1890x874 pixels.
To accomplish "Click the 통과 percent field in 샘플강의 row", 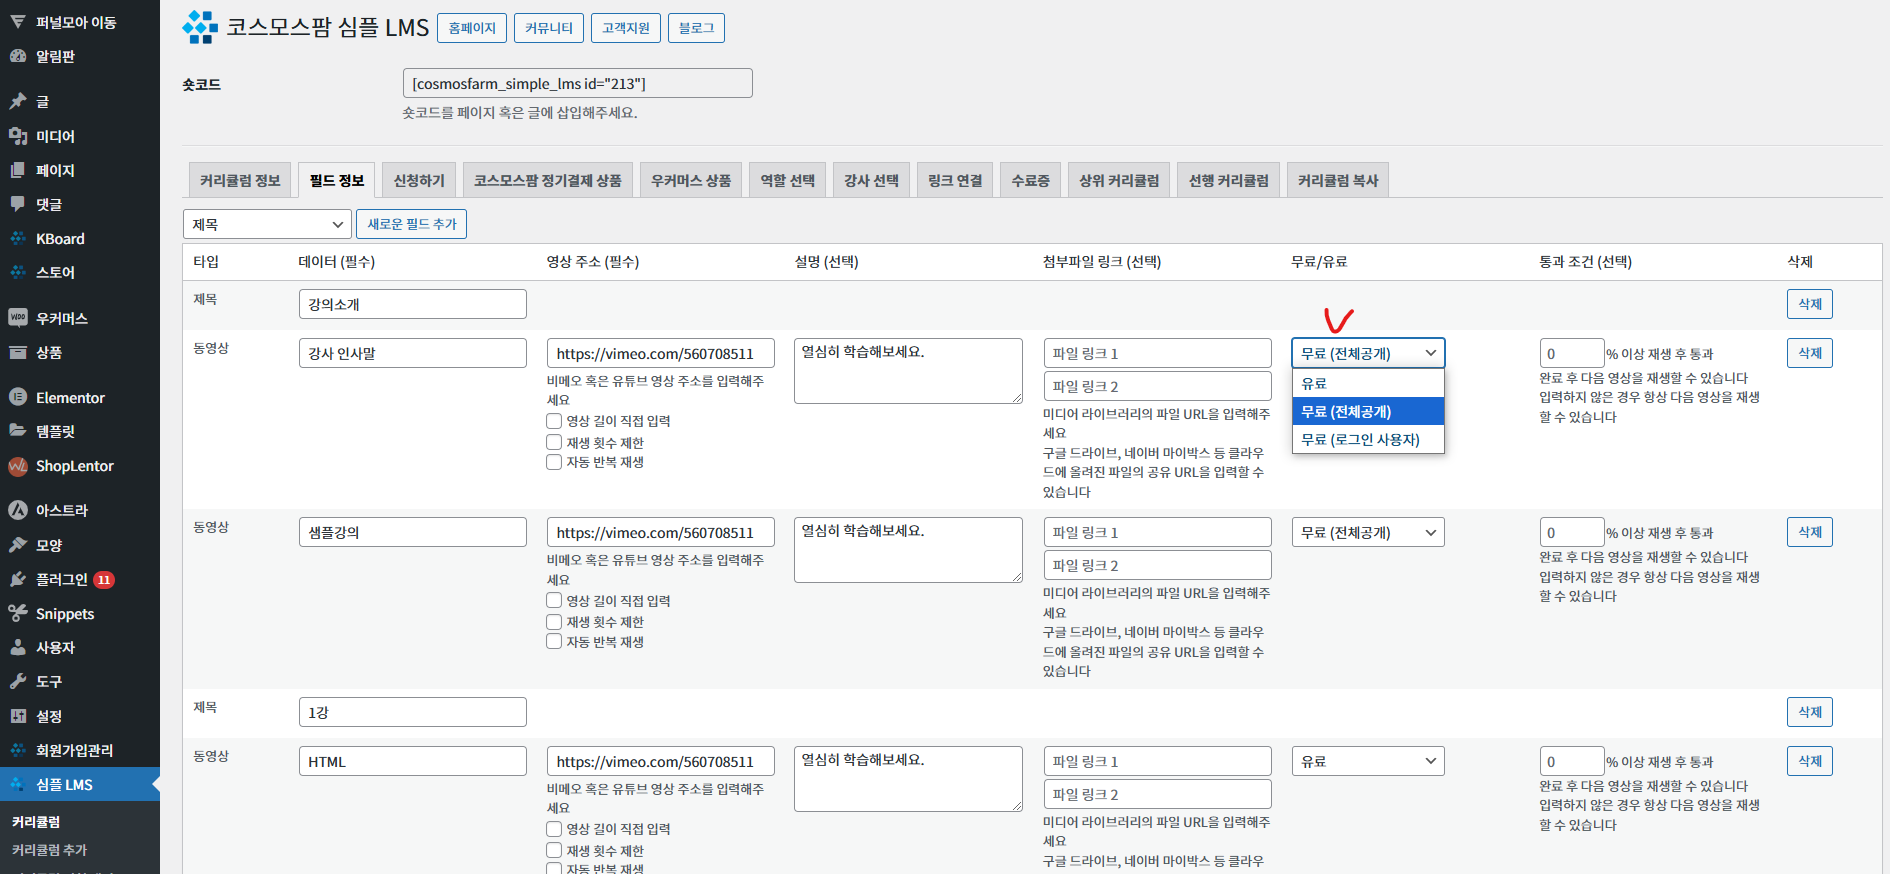I will (1571, 533).
